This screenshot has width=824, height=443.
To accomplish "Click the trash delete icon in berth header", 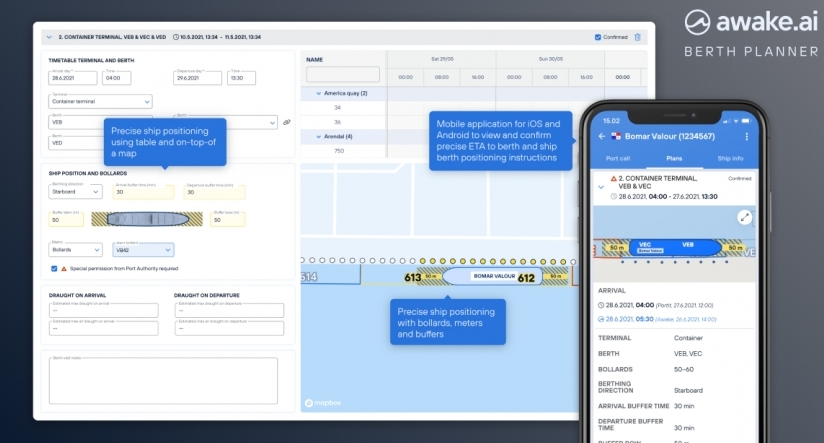I will coord(637,37).
